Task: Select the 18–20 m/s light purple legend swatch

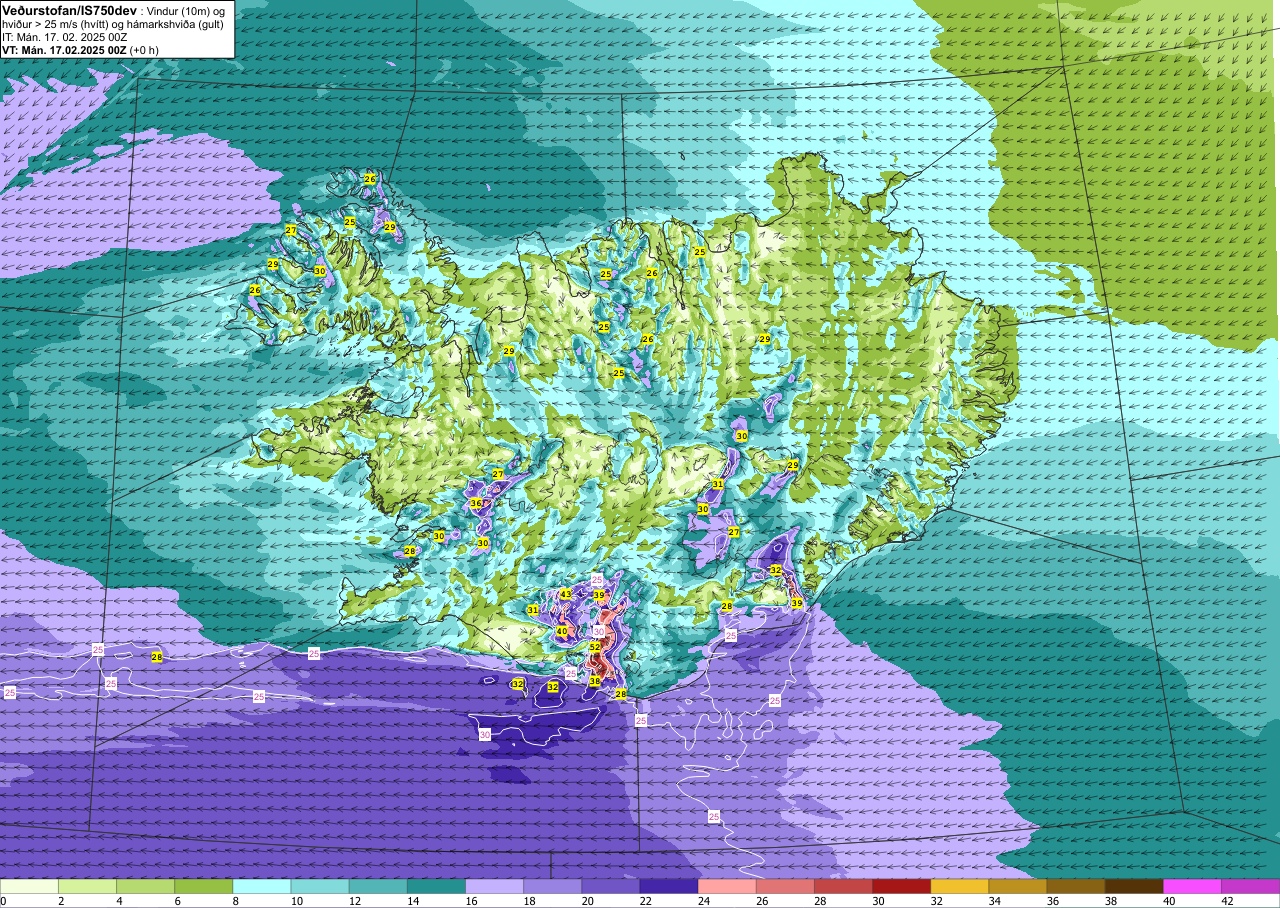Action: click(x=553, y=886)
